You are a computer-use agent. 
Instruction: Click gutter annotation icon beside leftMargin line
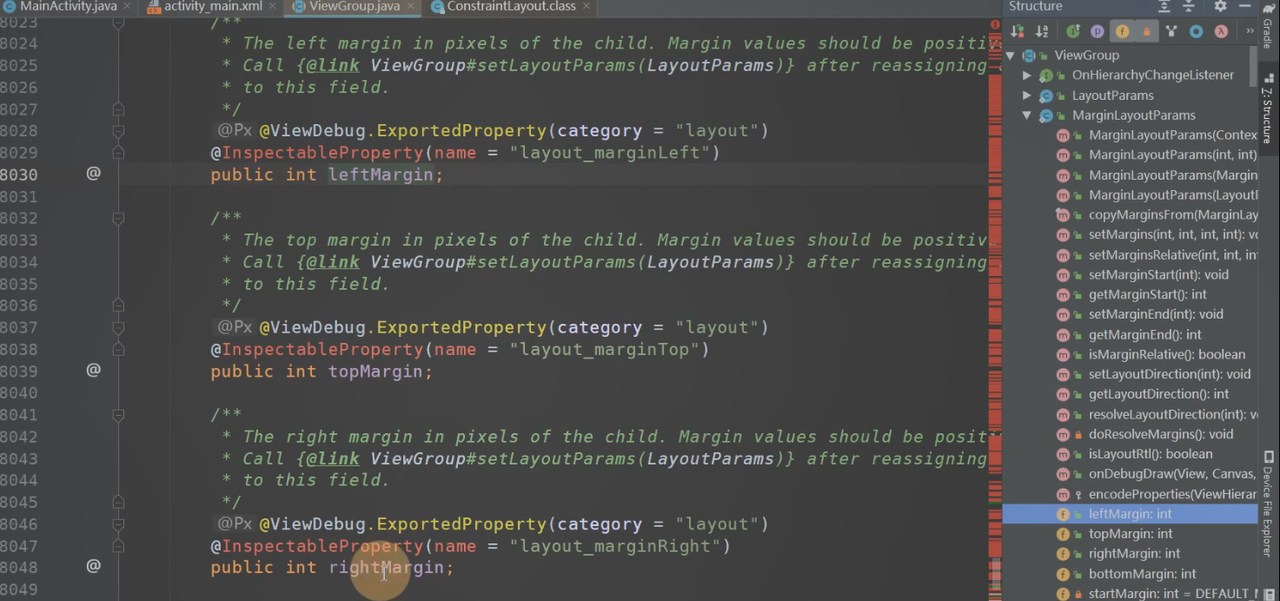(93, 174)
